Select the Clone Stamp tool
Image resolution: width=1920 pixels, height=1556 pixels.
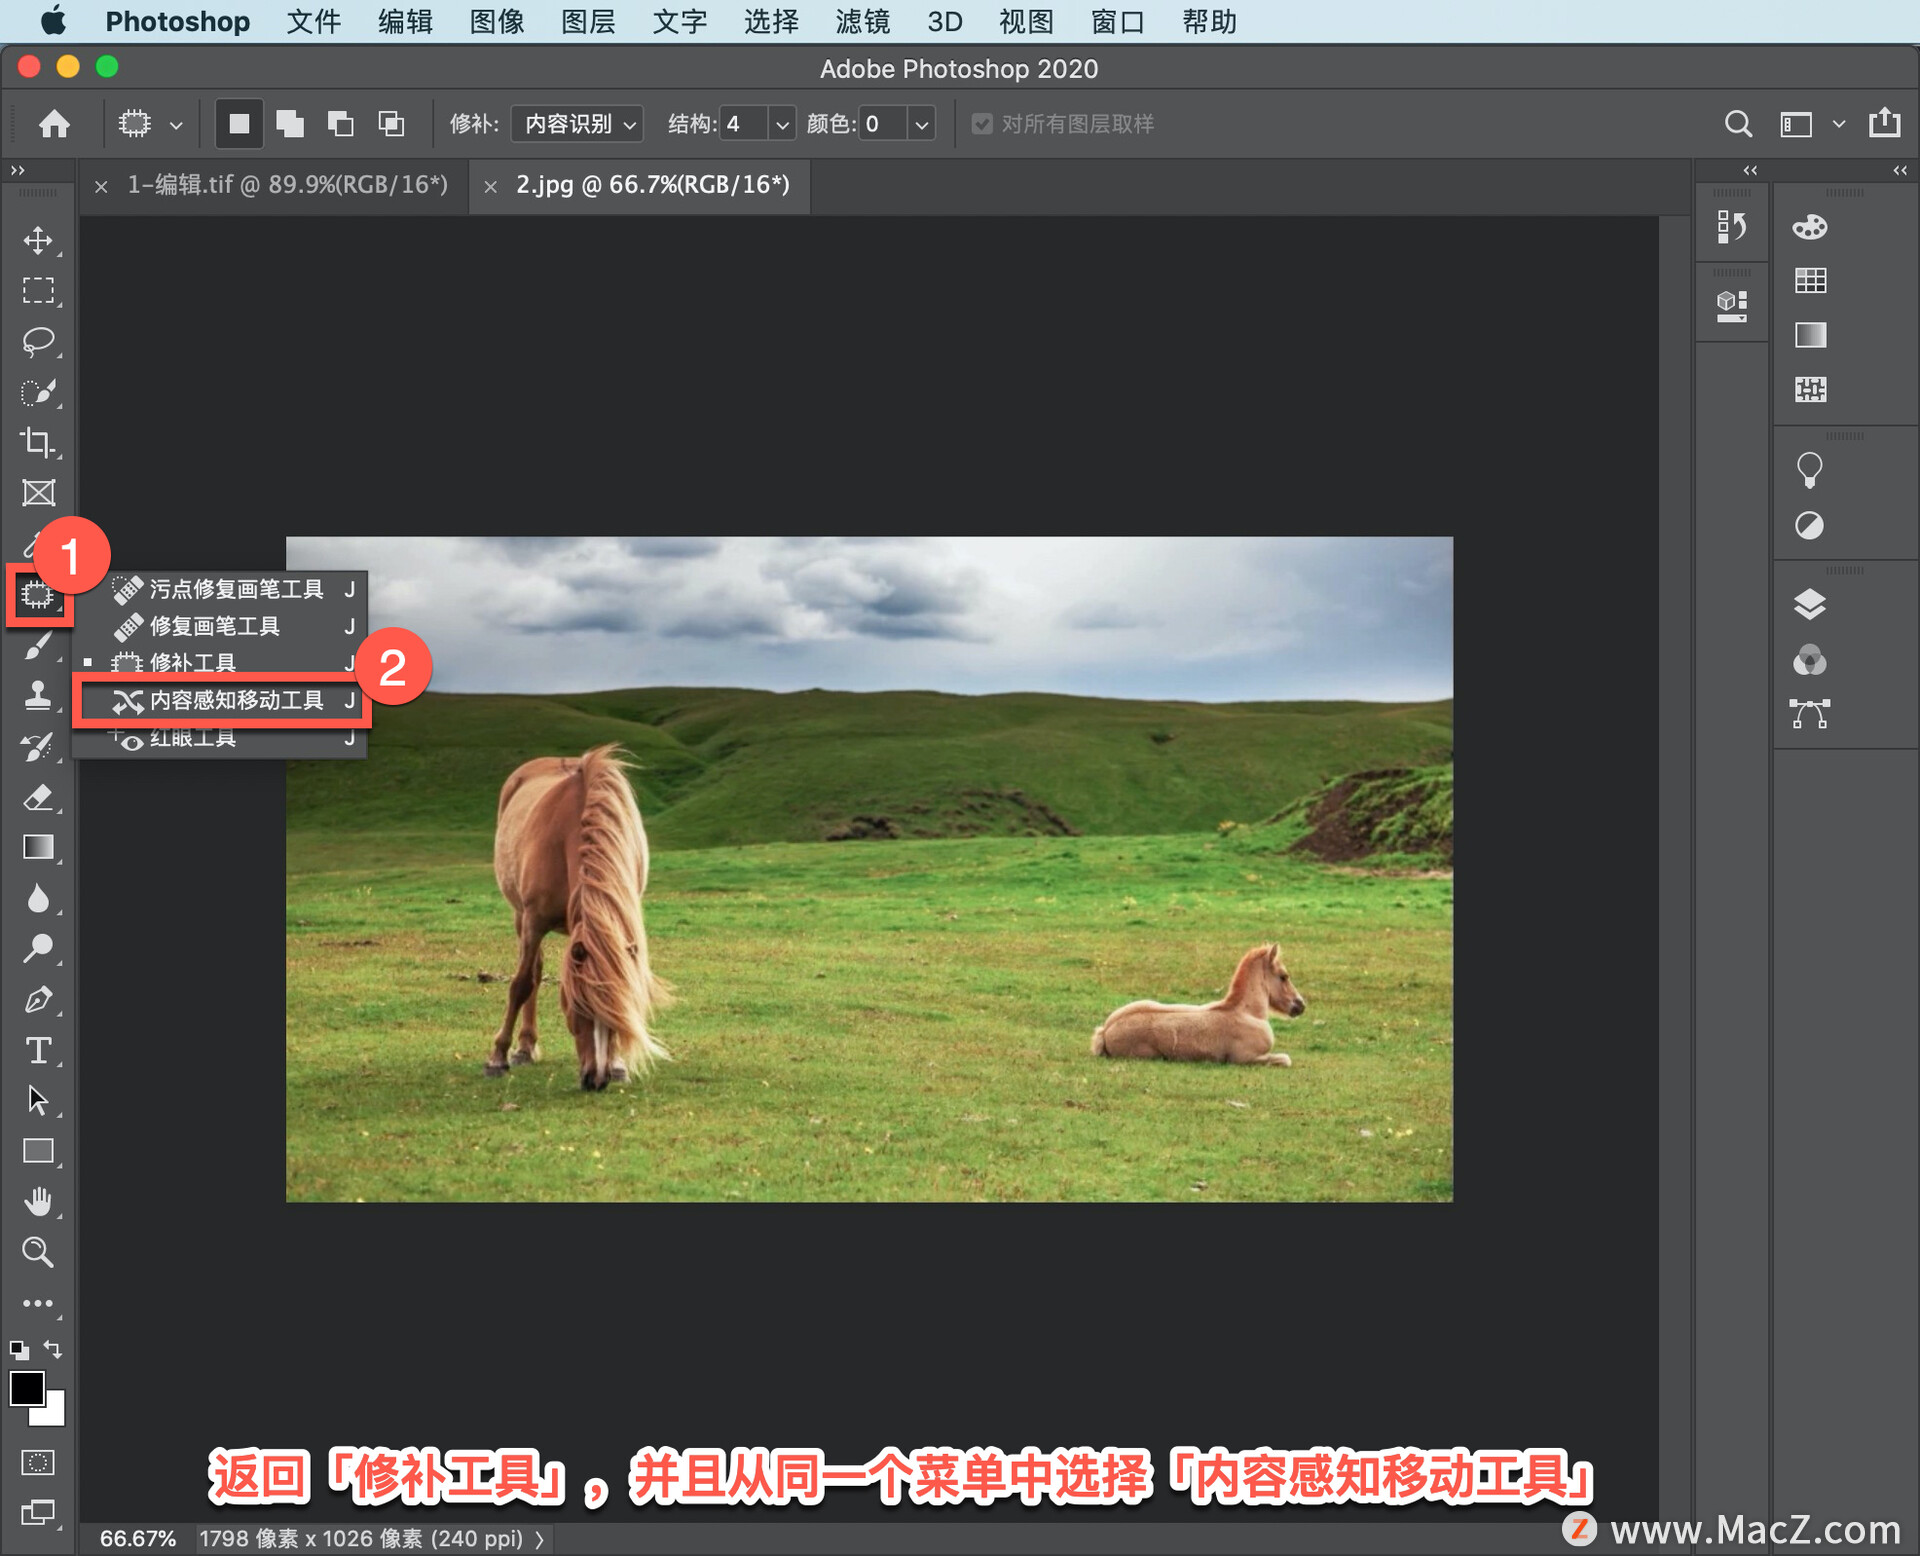click(x=38, y=696)
